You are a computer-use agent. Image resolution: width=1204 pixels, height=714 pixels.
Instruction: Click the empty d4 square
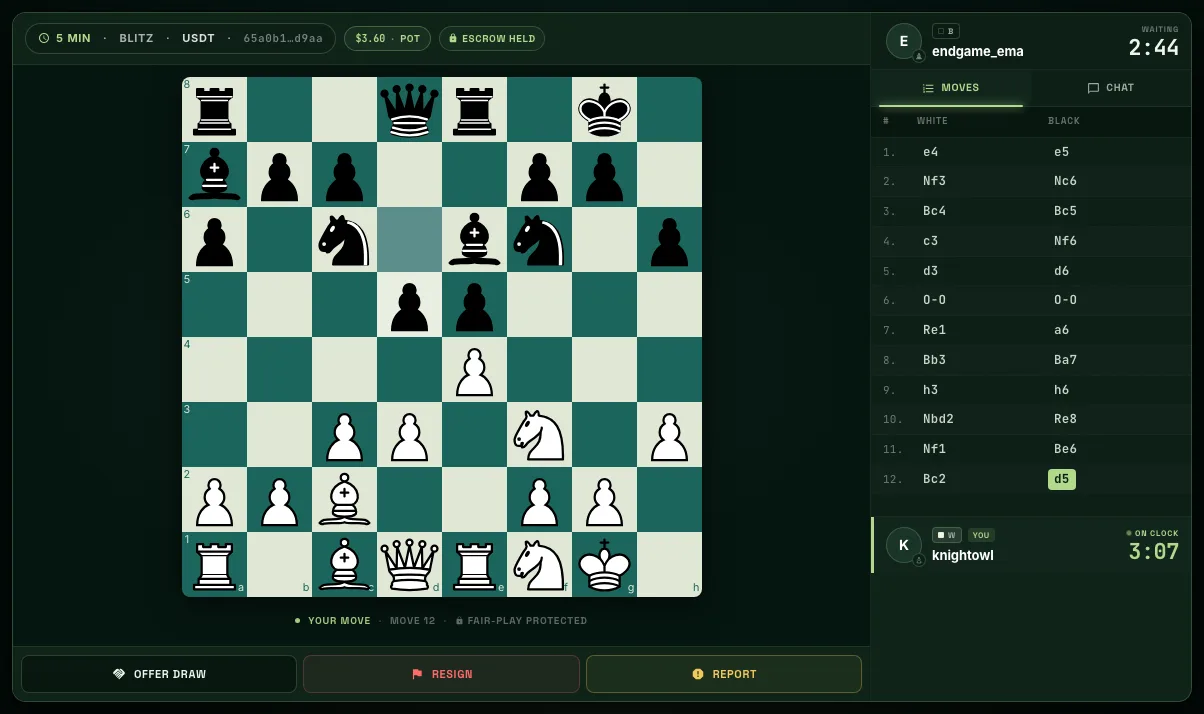click(409, 370)
